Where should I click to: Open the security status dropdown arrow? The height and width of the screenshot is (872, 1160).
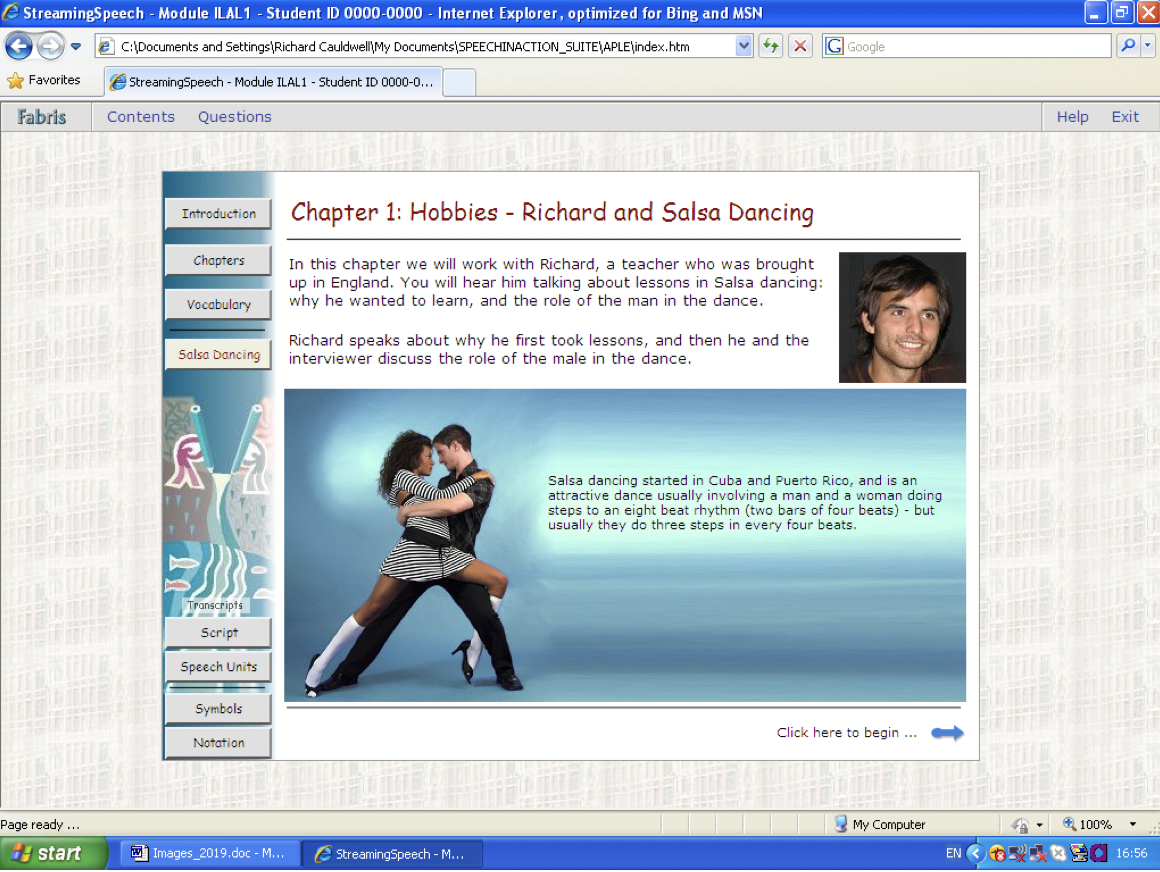click(1039, 825)
